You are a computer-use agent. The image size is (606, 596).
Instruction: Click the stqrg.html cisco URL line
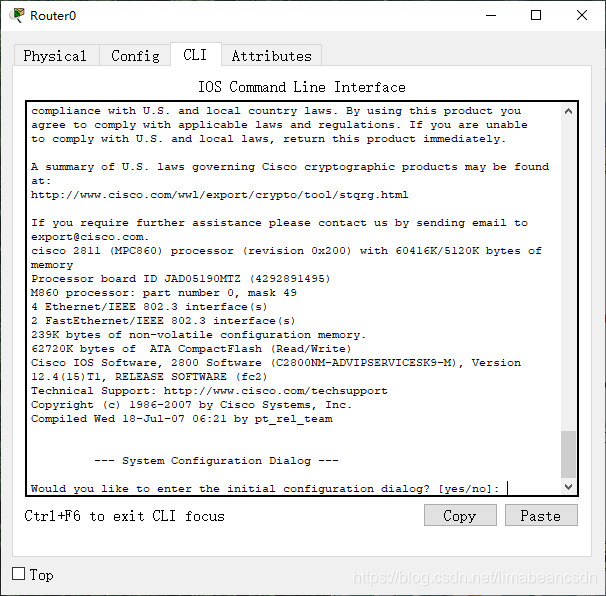pyautogui.click(x=220, y=195)
